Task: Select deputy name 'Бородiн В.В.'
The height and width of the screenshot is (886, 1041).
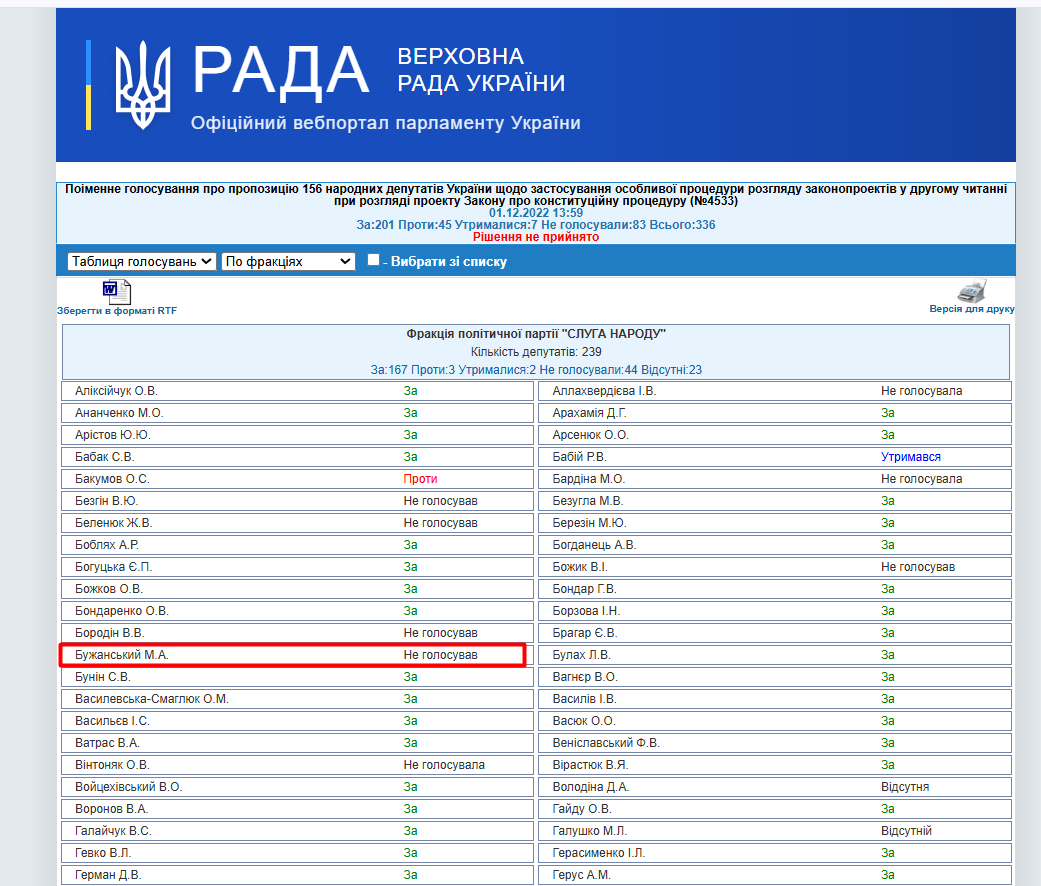Action: click(x=110, y=632)
